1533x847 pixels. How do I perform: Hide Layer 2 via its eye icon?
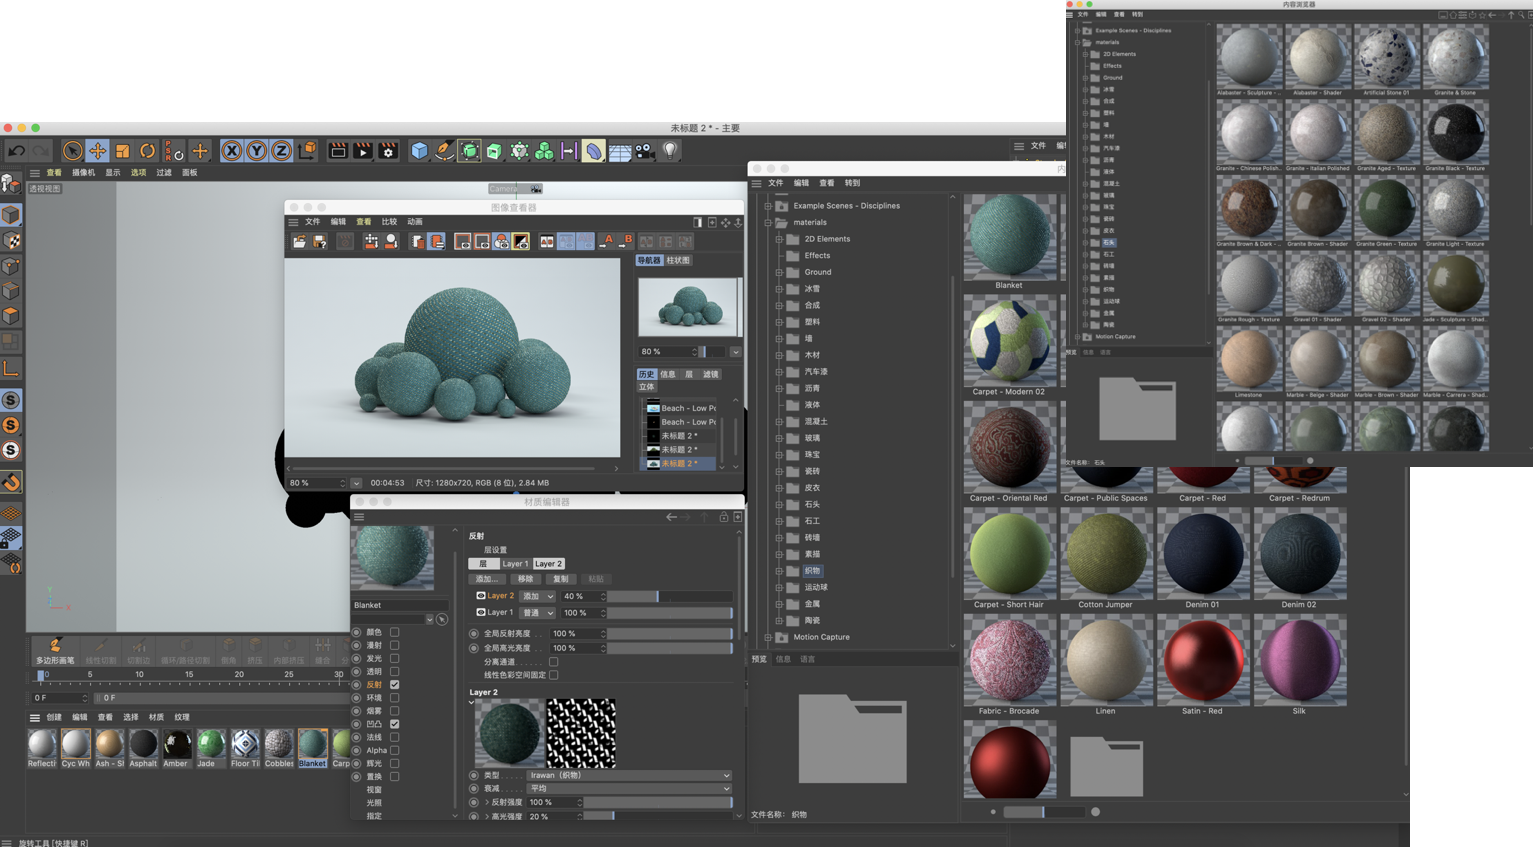480,596
